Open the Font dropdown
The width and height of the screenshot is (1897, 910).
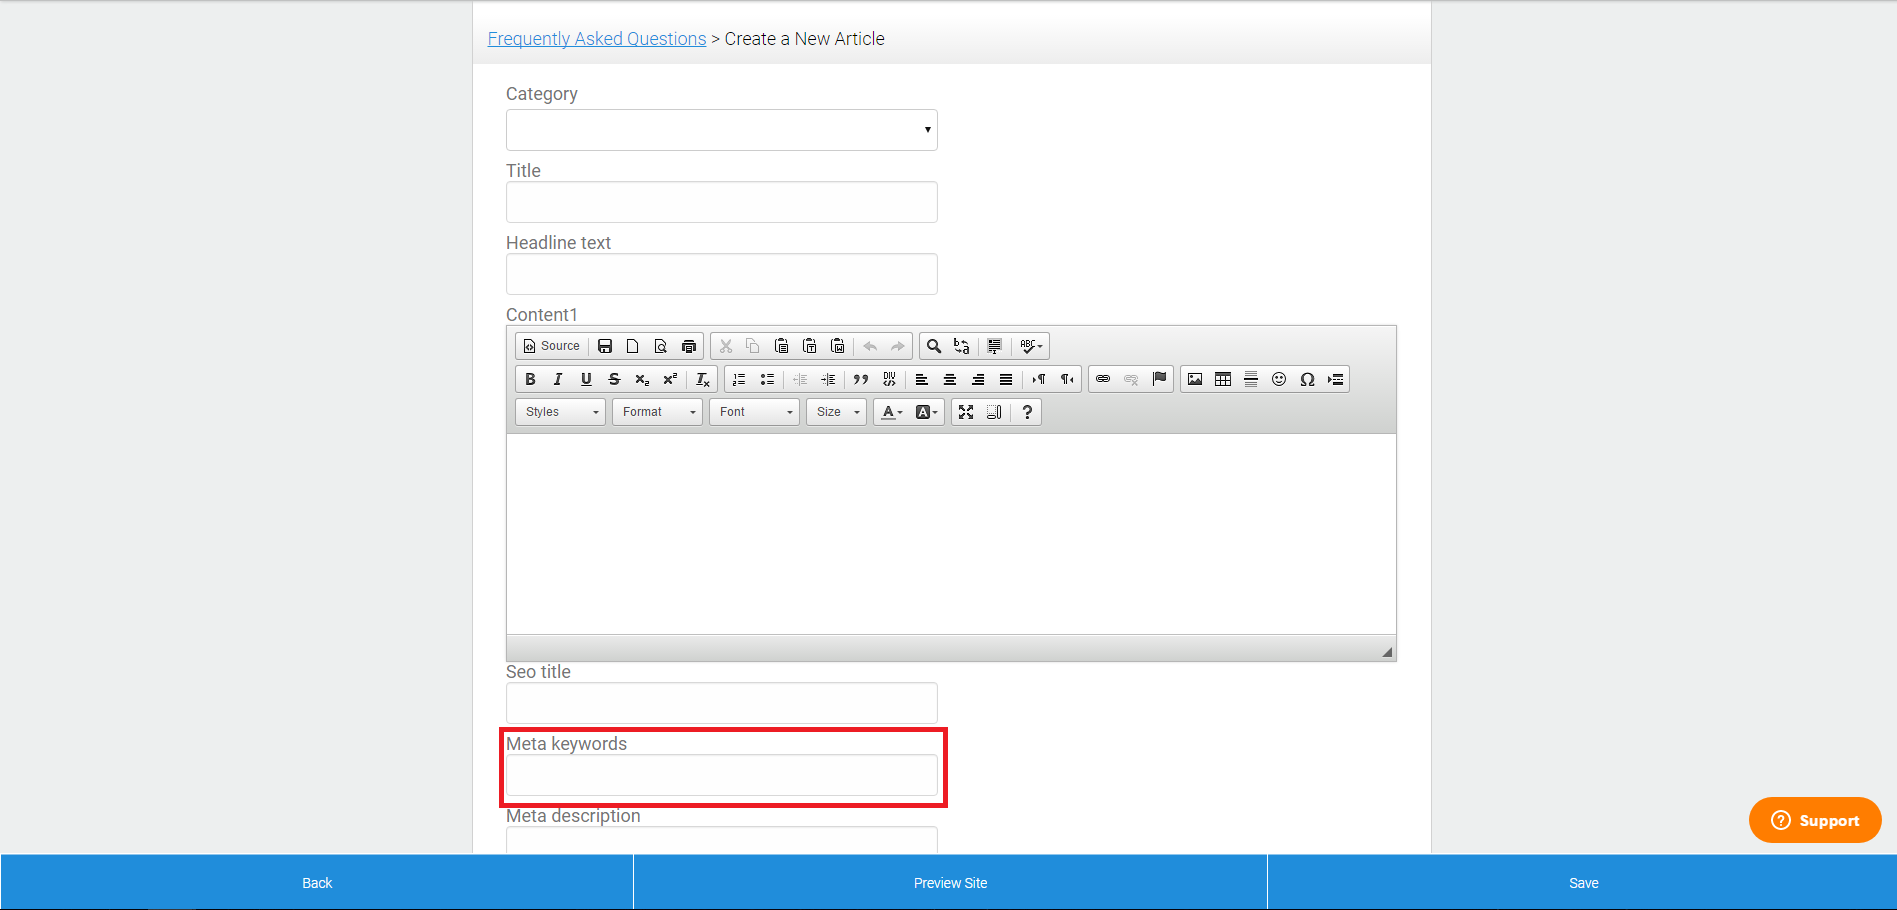pos(755,412)
